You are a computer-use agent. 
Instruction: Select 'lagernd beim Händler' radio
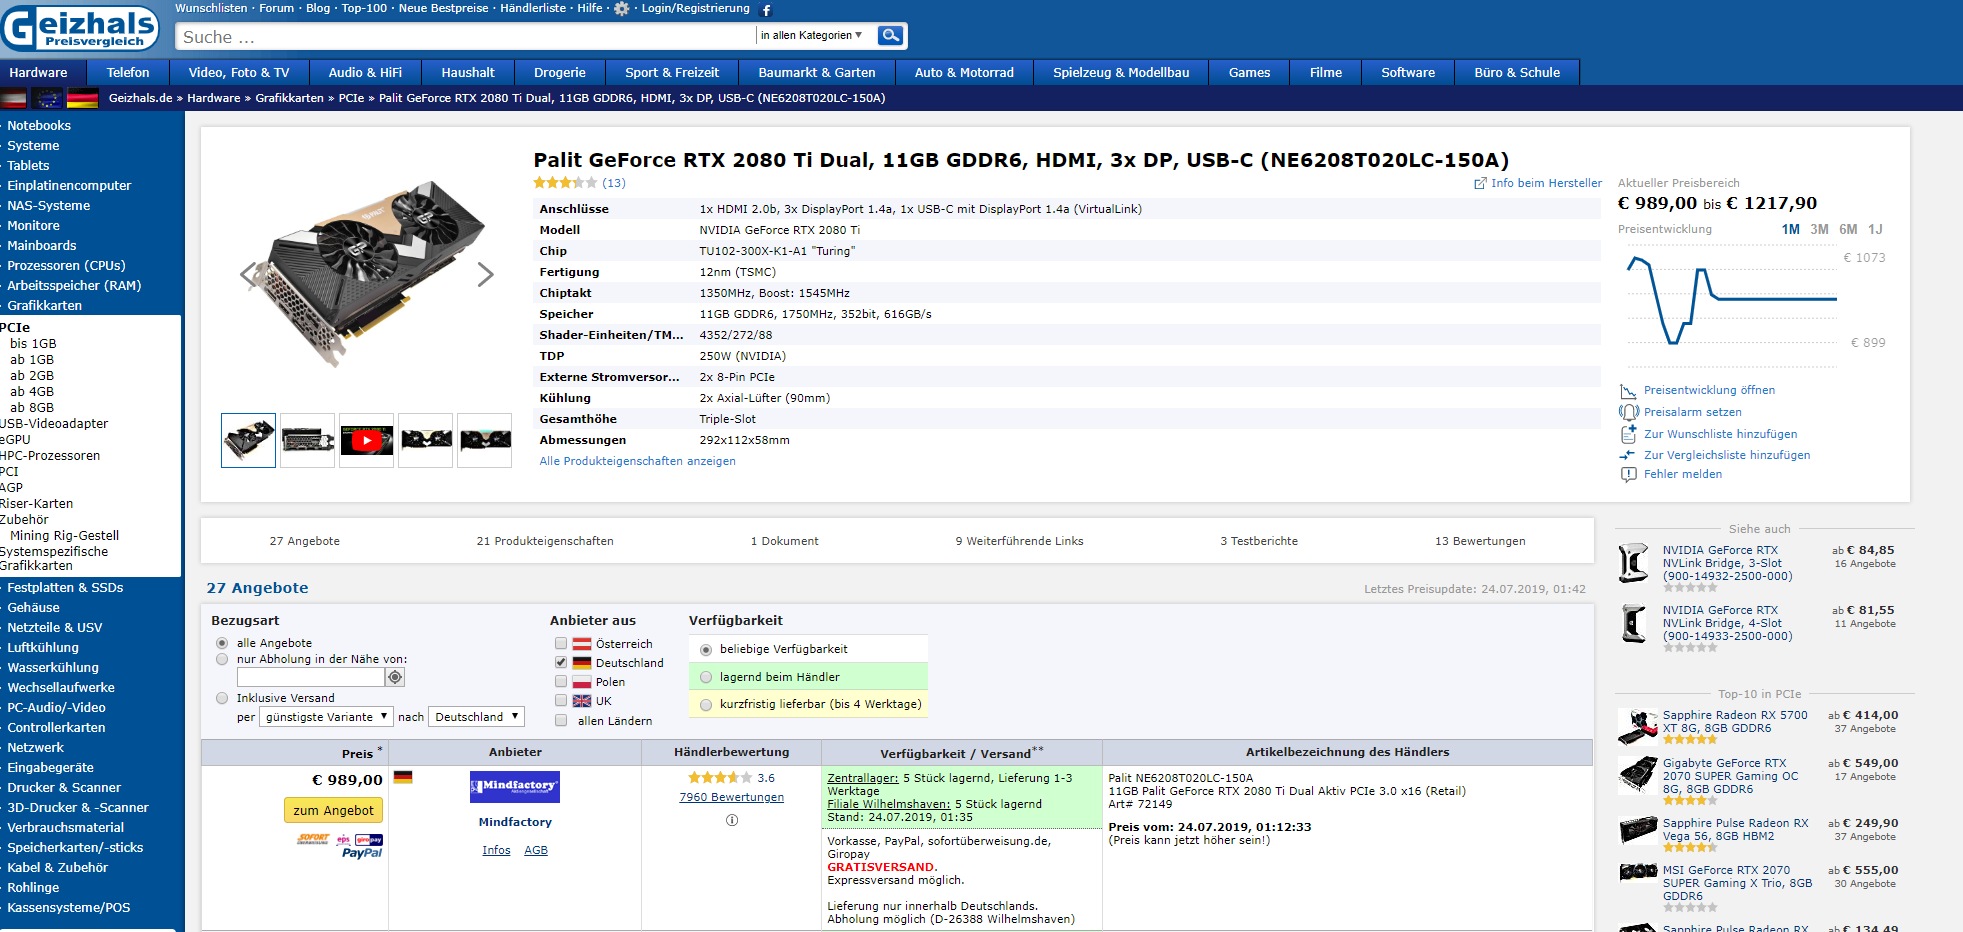[706, 677]
